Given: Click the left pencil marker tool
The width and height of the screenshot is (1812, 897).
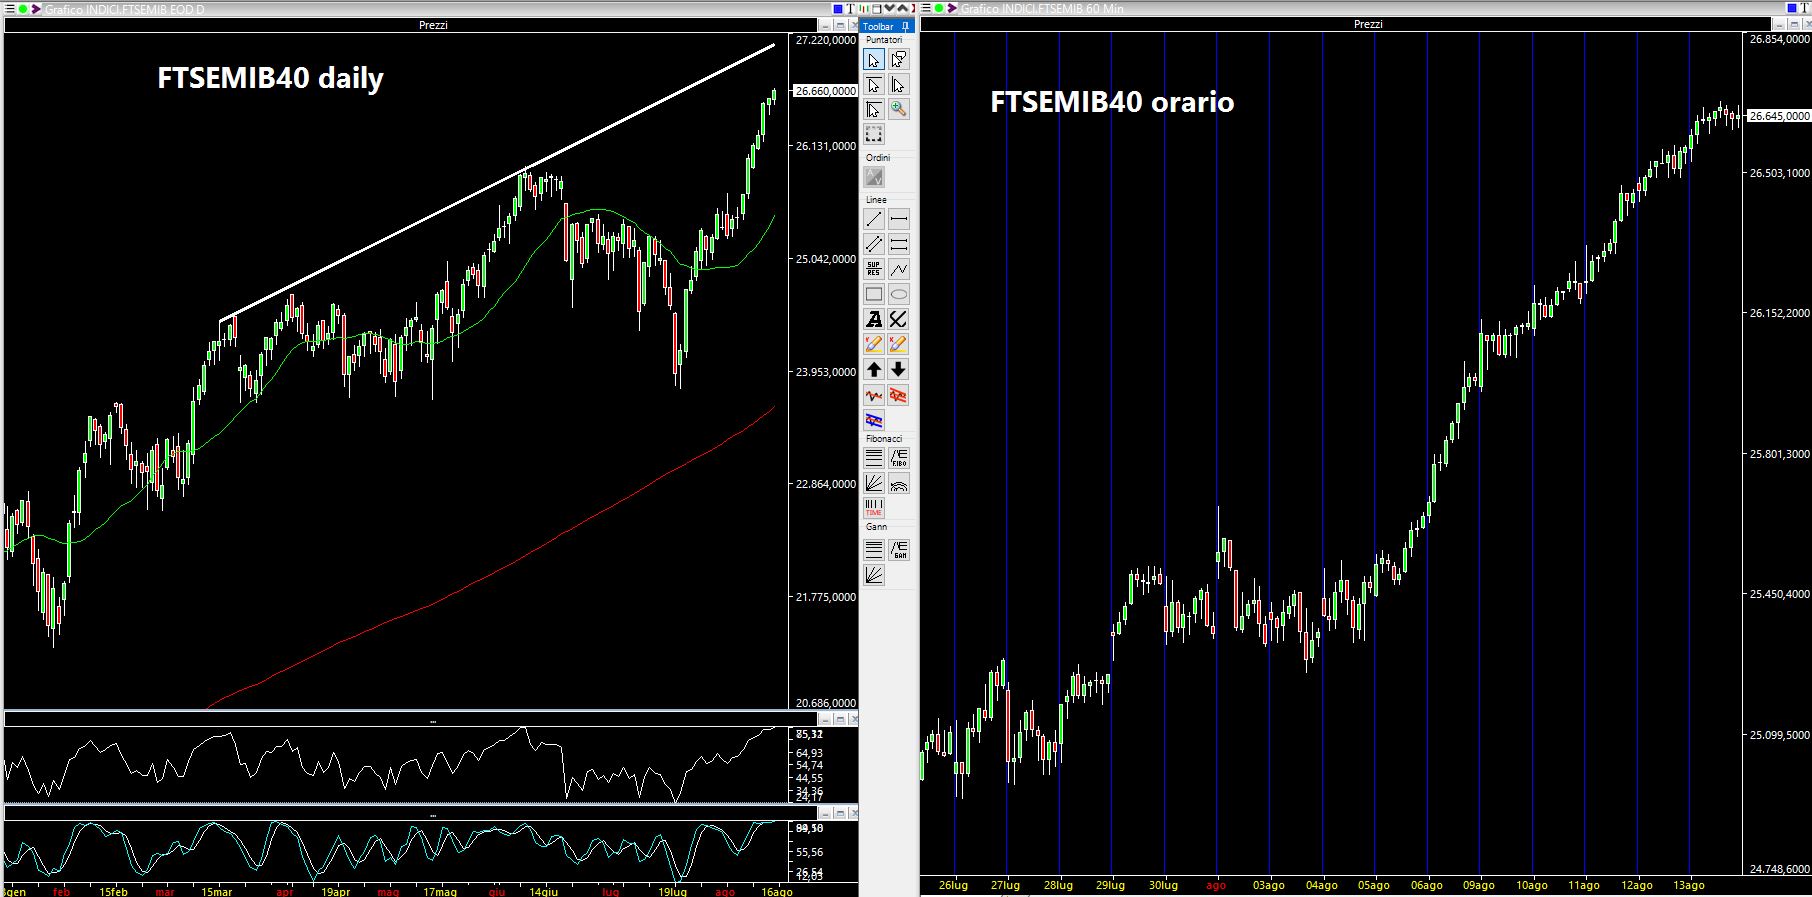Looking at the screenshot, I should point(874,344).
